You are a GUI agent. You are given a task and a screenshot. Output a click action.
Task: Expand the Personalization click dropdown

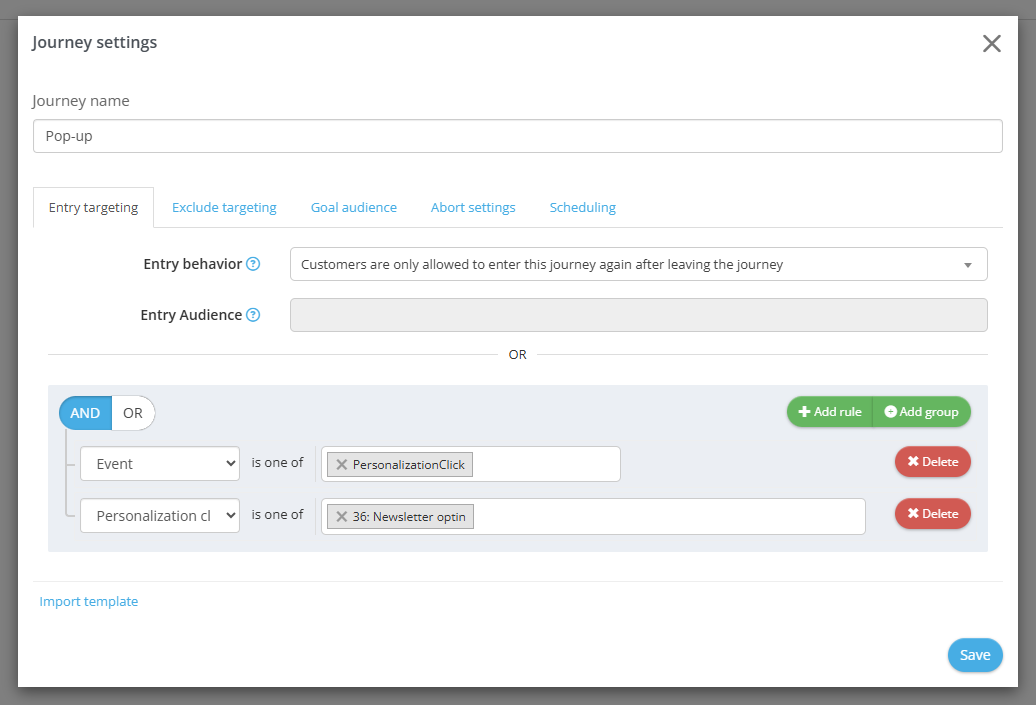[160, 516]
